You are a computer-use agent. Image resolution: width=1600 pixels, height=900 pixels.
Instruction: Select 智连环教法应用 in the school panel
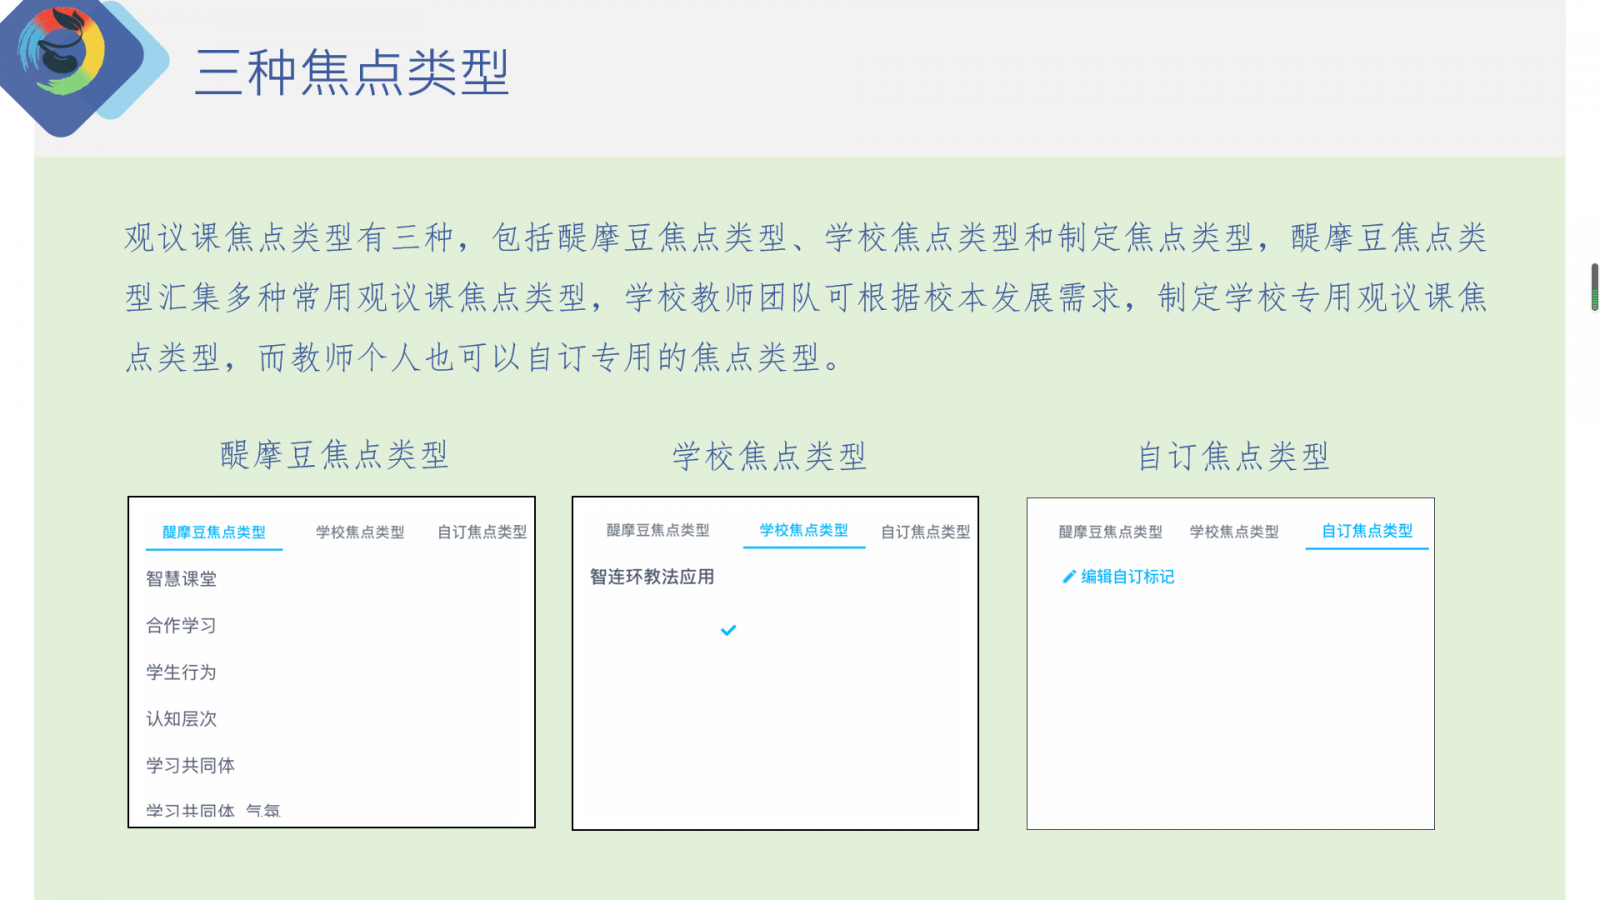[652, 577]
